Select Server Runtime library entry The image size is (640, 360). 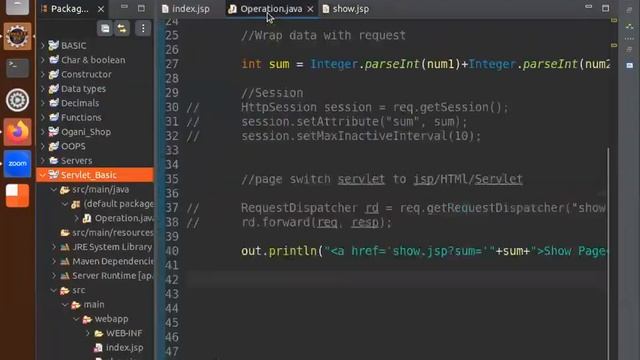(107, 276)
